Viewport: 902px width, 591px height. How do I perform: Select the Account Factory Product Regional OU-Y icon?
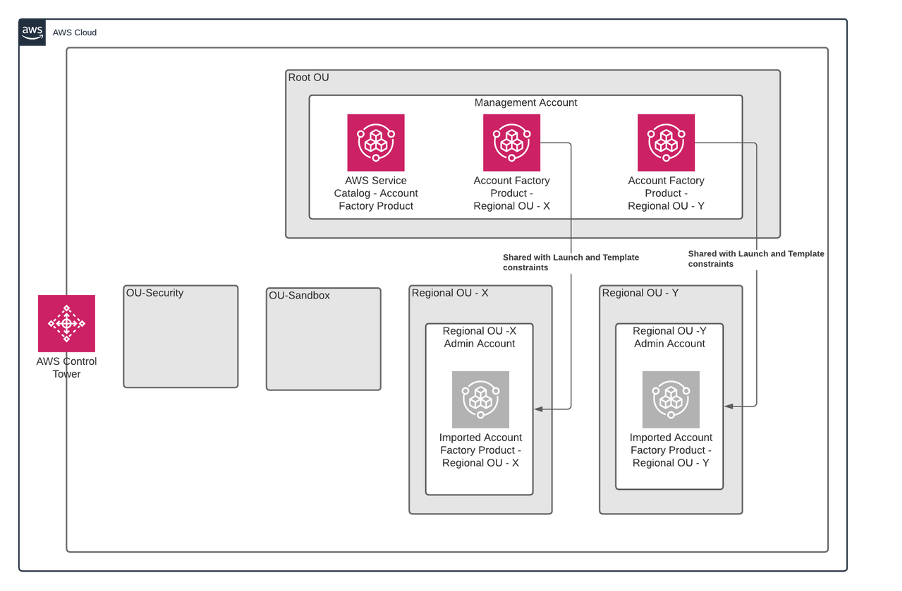pos(666,143)
